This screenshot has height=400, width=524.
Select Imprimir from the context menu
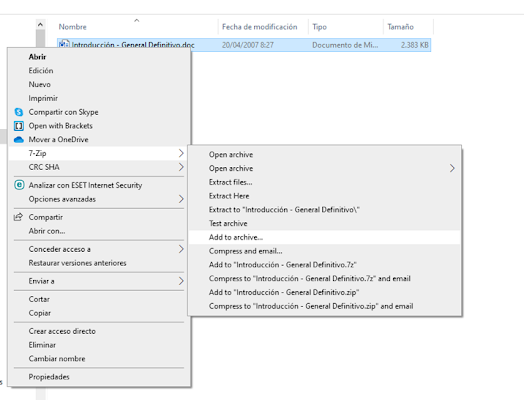(x=99, y=98)
